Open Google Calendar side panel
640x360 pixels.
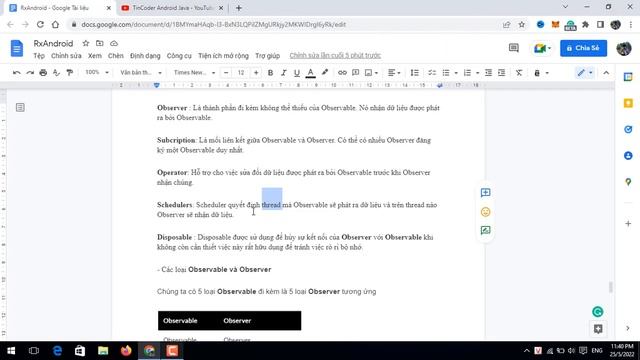(628, 77)
